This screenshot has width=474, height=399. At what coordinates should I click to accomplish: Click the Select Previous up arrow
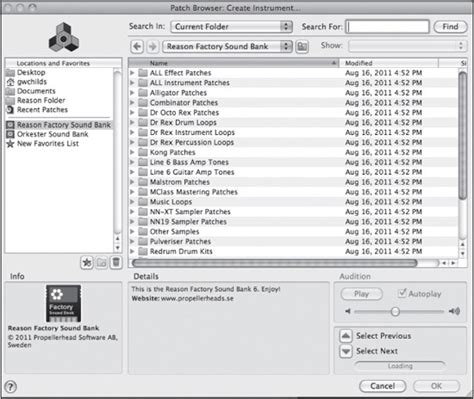point(346,336)
